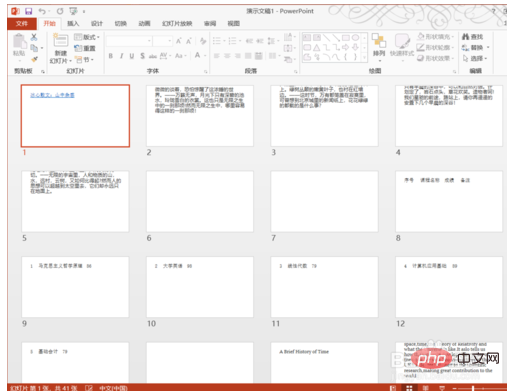Select the text box shape in gallery
This screenshot has height=391, width=510.
tap(307, 37)
